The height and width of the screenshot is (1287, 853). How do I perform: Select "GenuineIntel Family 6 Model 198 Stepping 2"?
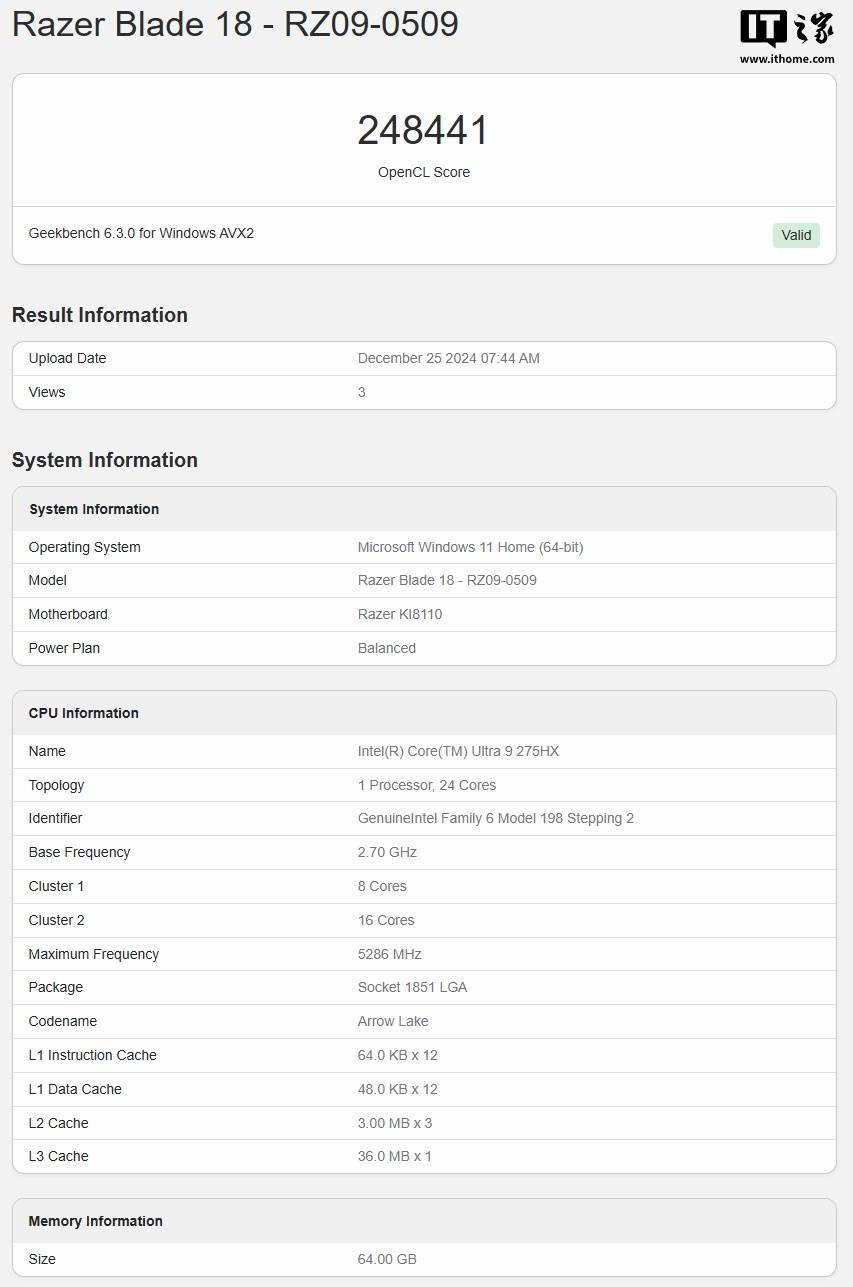496,818
